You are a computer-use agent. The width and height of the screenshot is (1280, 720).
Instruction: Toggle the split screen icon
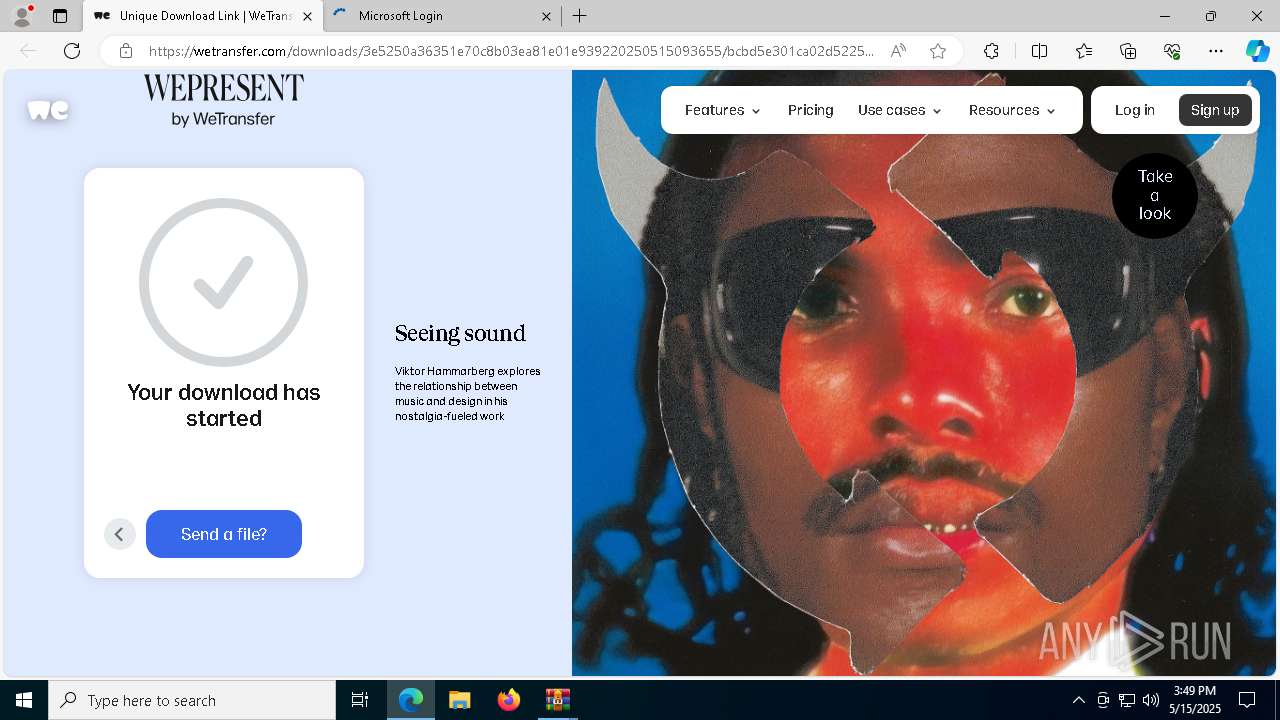(1039, 51)
